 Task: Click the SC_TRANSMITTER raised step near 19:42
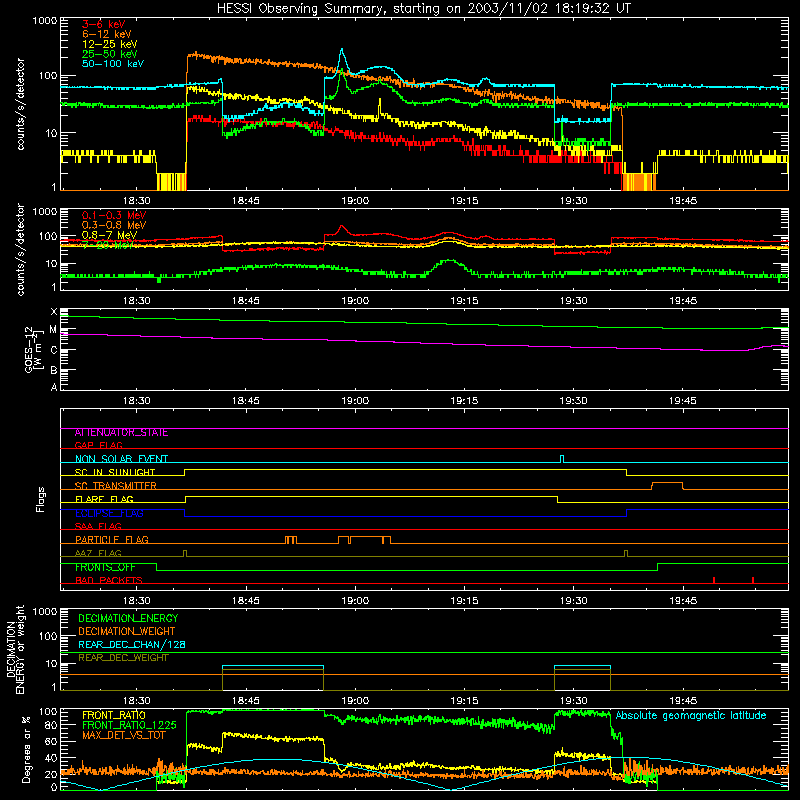667,483
